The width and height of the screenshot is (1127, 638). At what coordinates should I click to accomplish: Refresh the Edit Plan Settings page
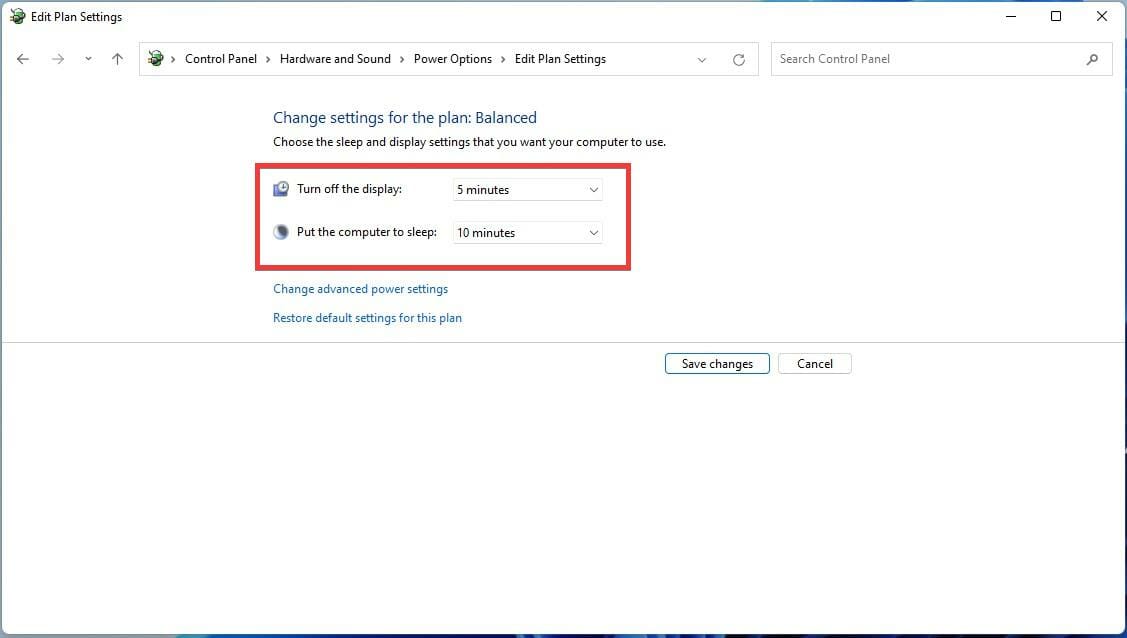click(x=739, y=59)
